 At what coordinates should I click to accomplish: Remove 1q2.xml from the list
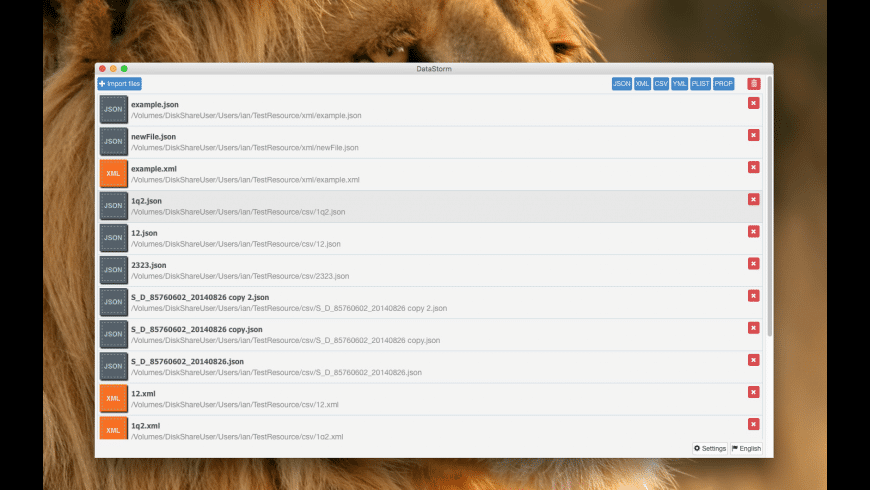click(x=753, y=425)
